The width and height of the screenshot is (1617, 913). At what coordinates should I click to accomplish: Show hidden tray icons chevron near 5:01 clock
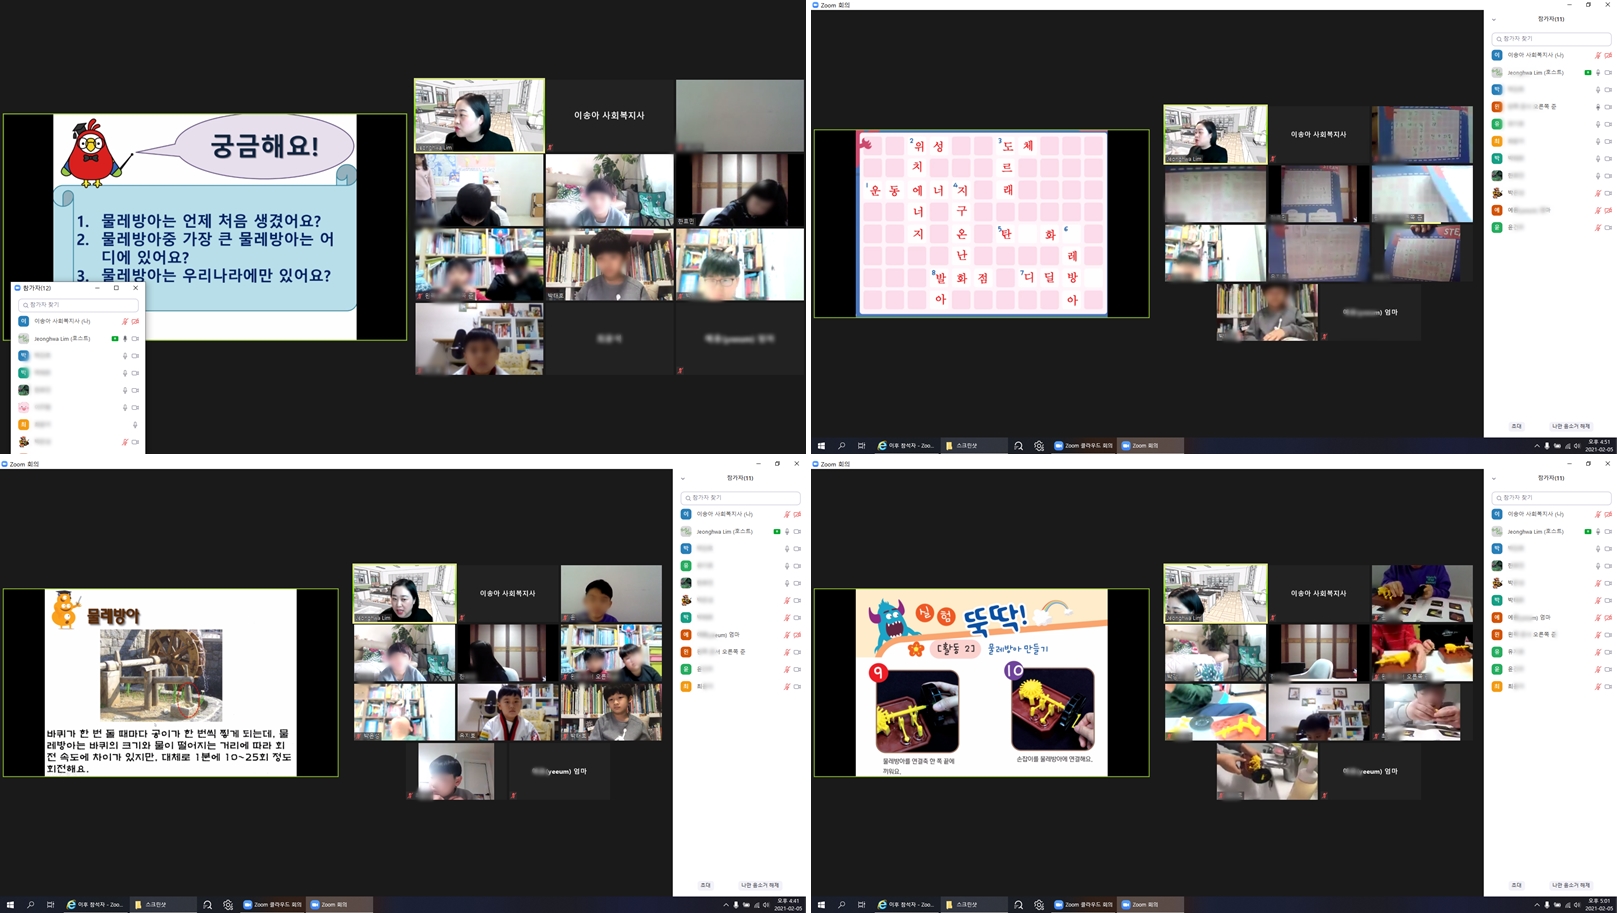(x=1537, y=905)
